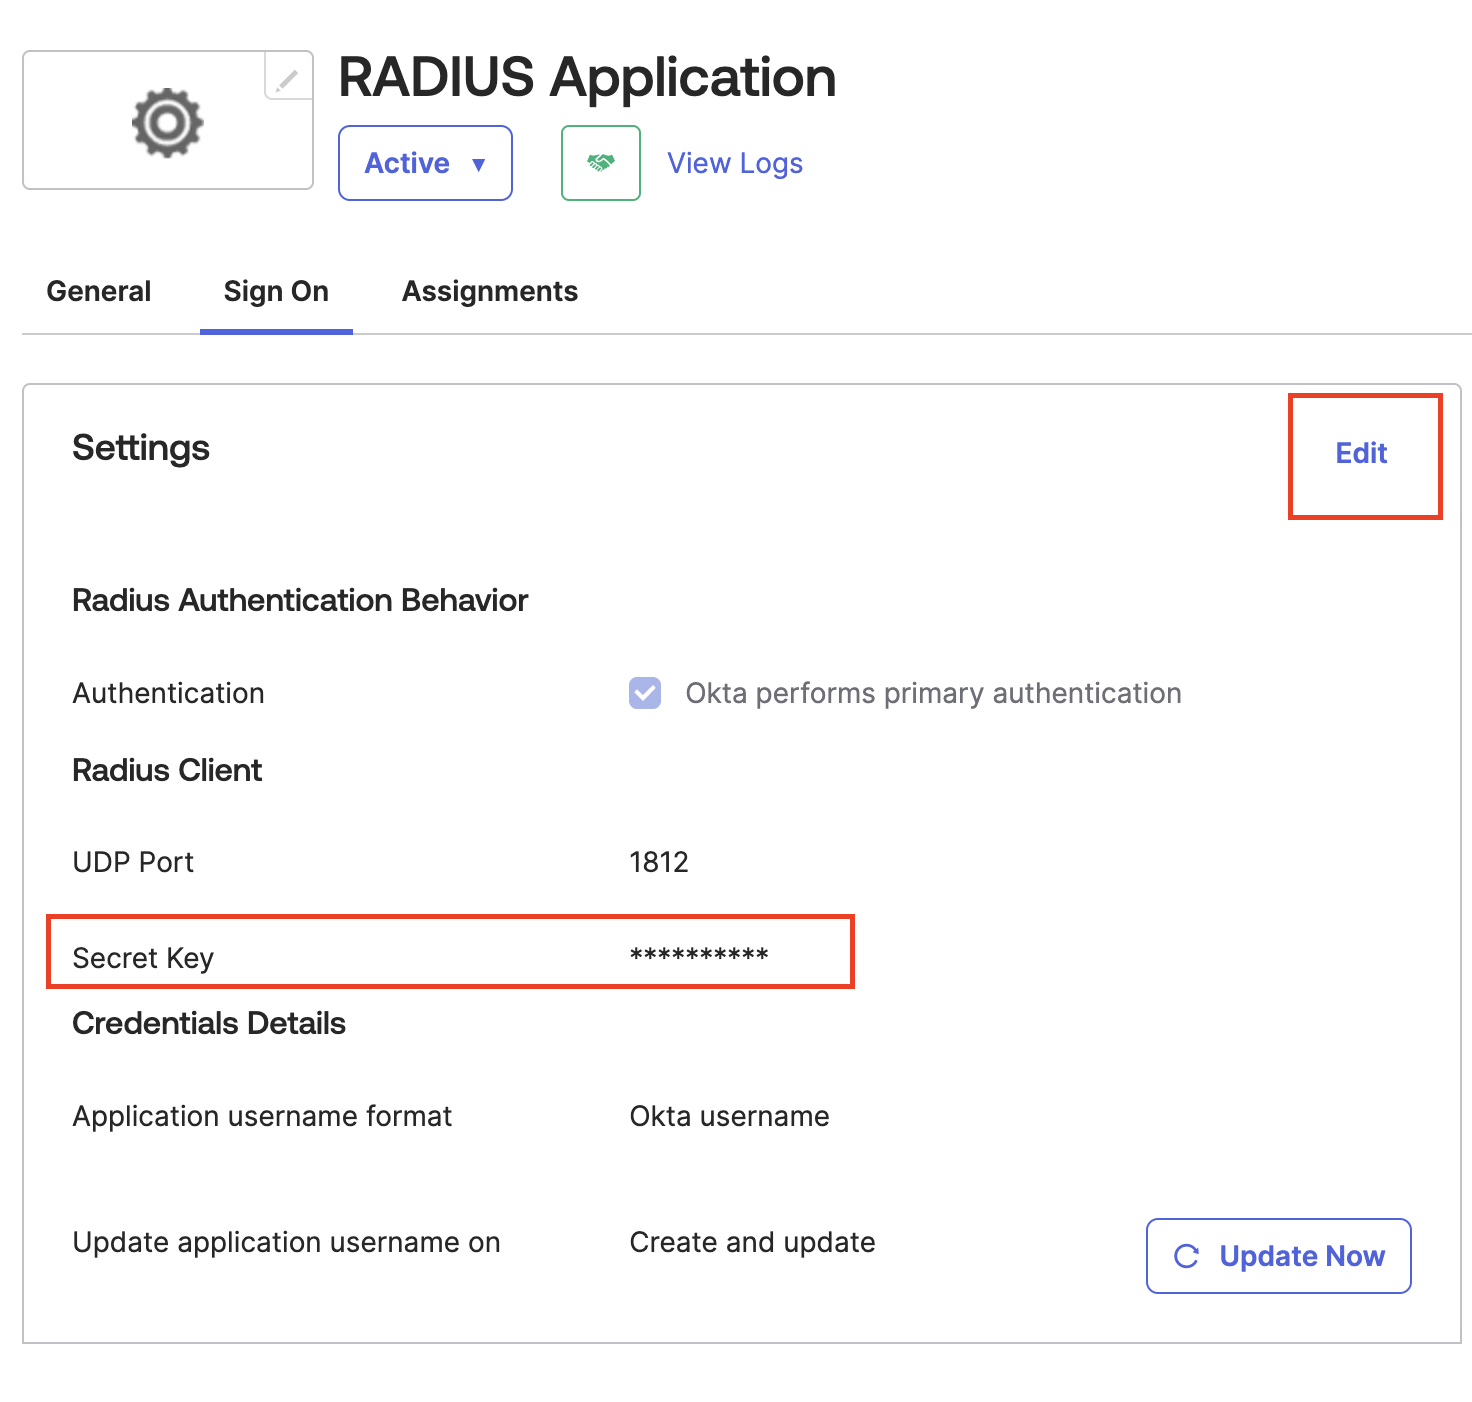Switch to the General tab
1472x1402 pixels.
(97, 291)
